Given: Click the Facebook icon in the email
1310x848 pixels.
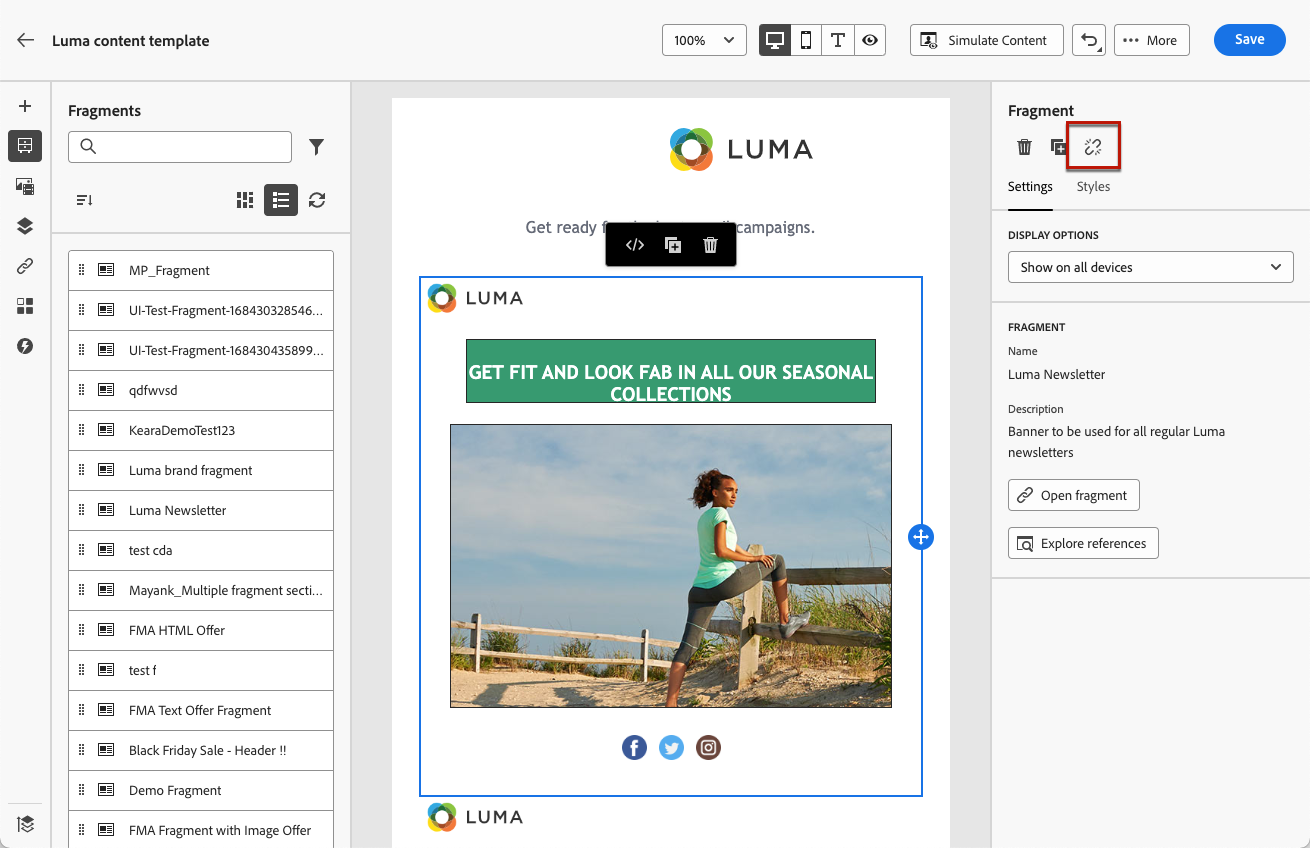Looking at the screenshot, I should pyautogui.click(x=634, y=747).
